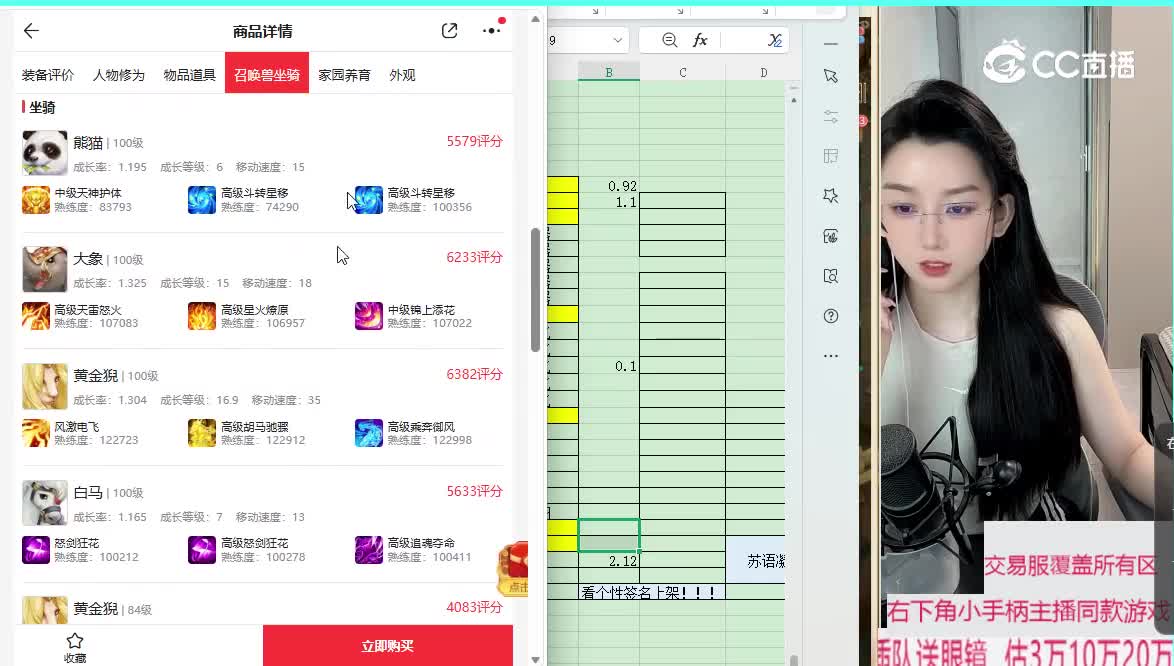1174x666 pixels.
Task: Open the 100级 黄金猊 mount avatar
Action: (44, 386)
